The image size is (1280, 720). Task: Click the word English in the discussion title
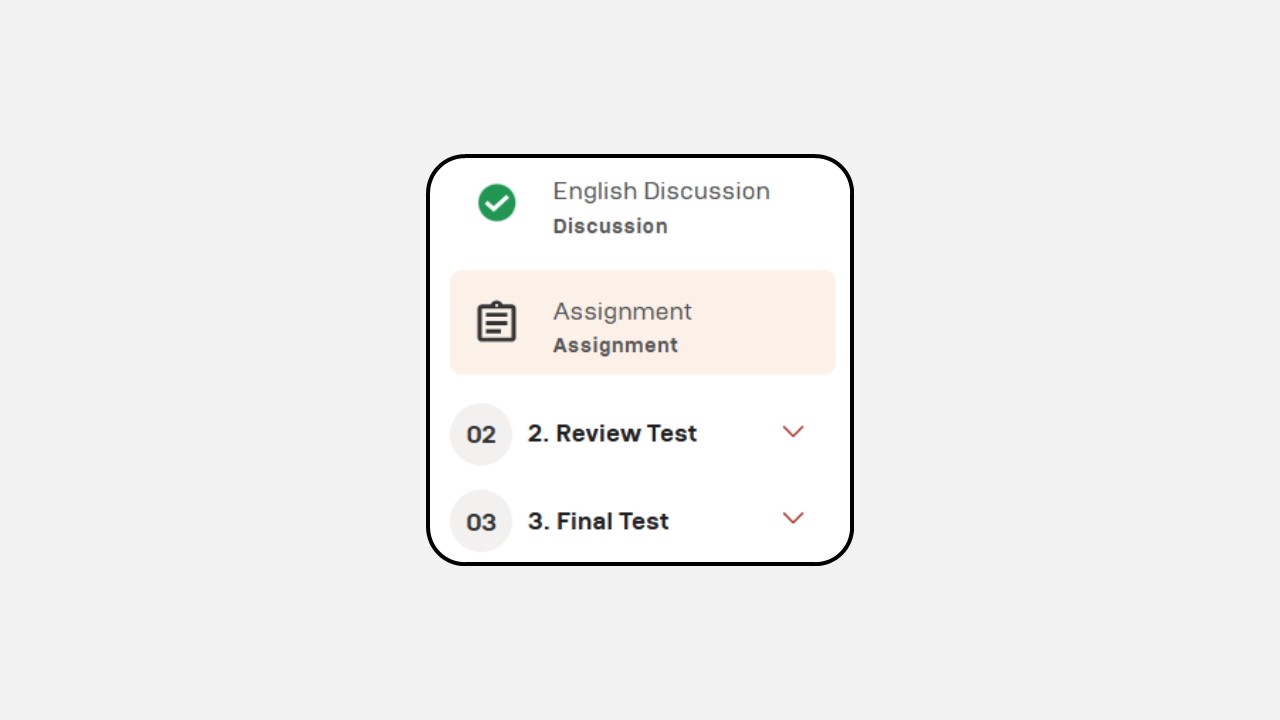[595, 191]
